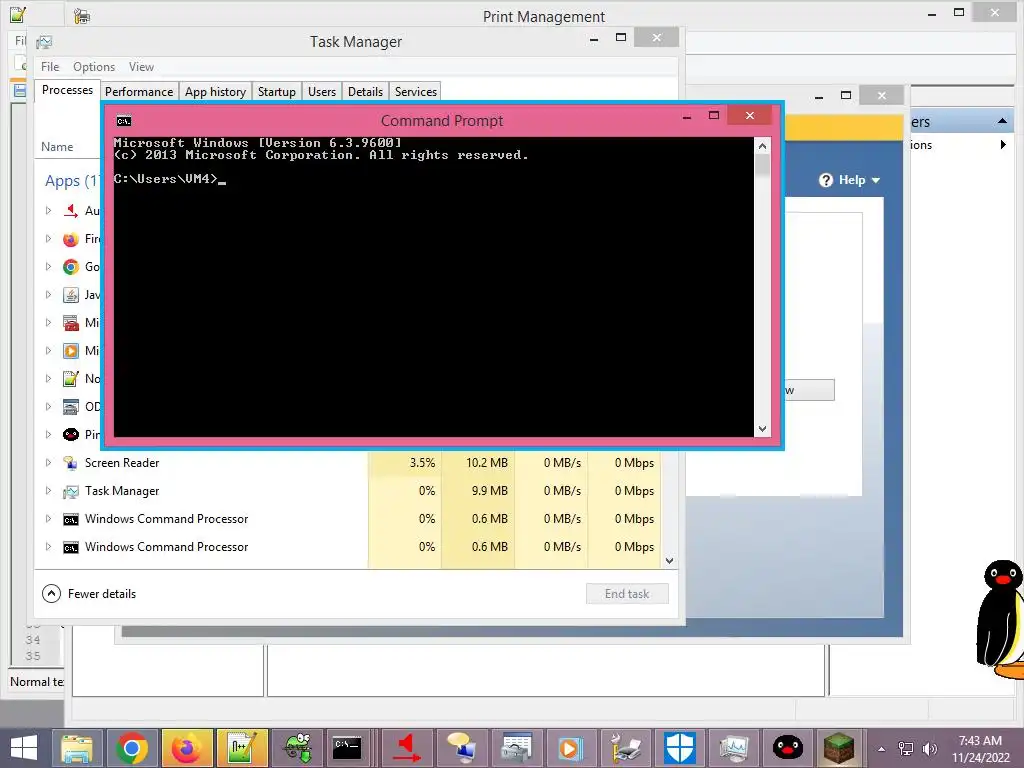Viewport: 1024px width, 768px height.
Task: Click the Print Management printer taskbar icon
Action: point(626,748)
